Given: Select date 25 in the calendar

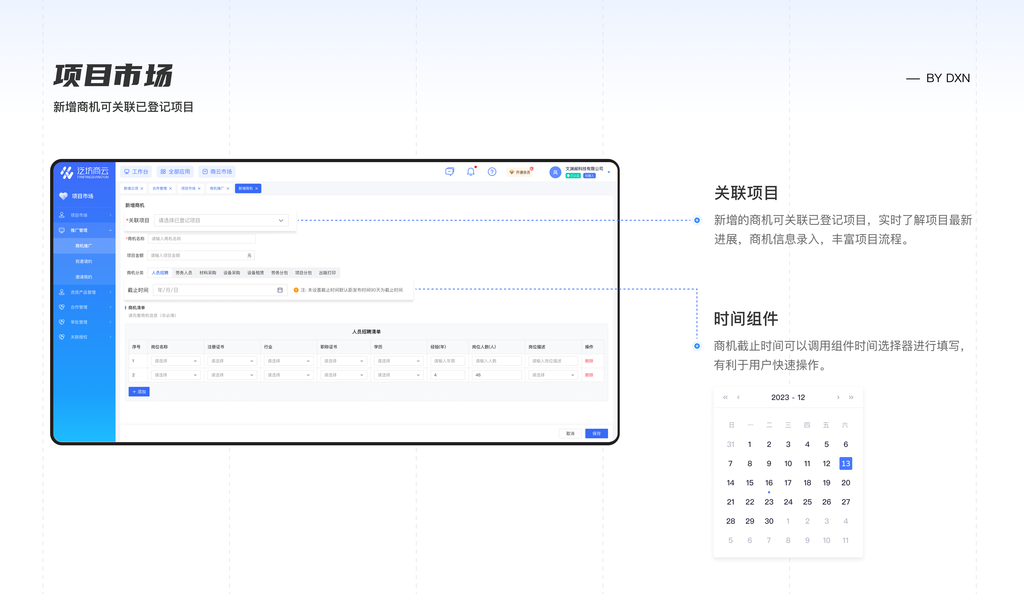Looking at the screenshot, I should pyautogui.click(x=807, y=502).
